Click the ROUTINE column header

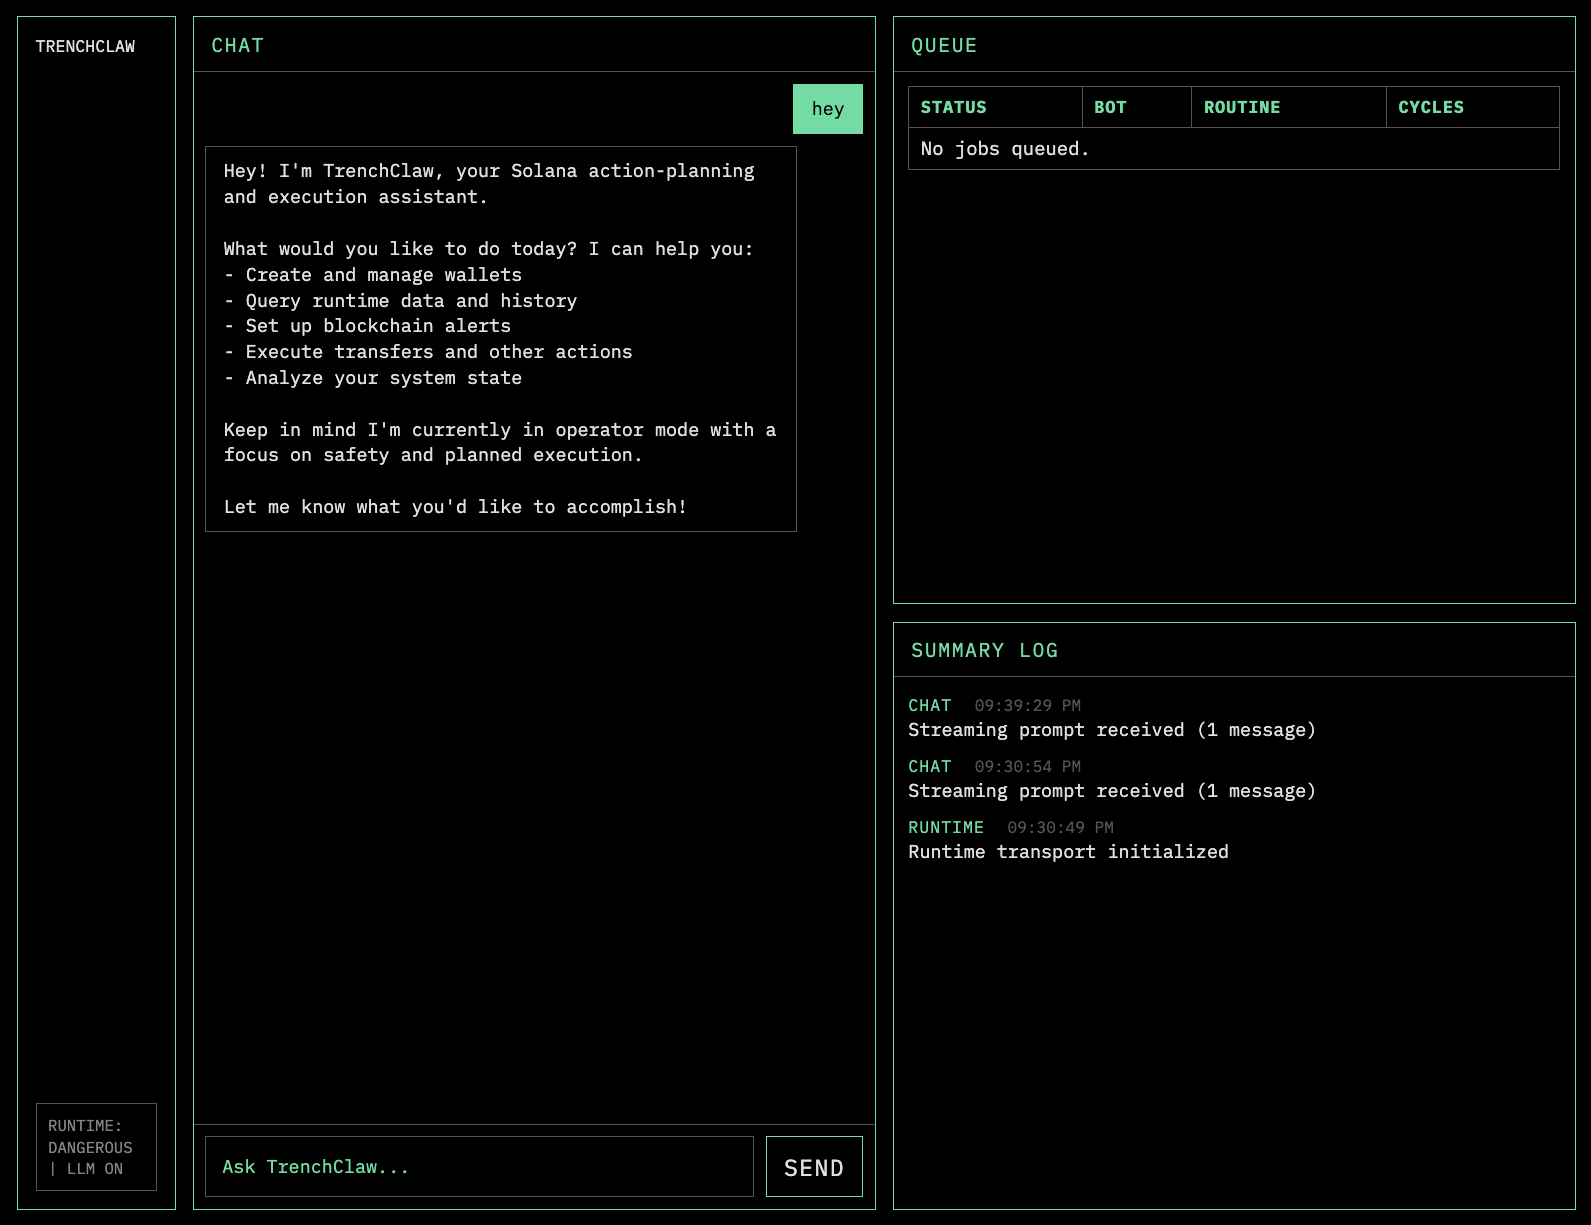1289,107
